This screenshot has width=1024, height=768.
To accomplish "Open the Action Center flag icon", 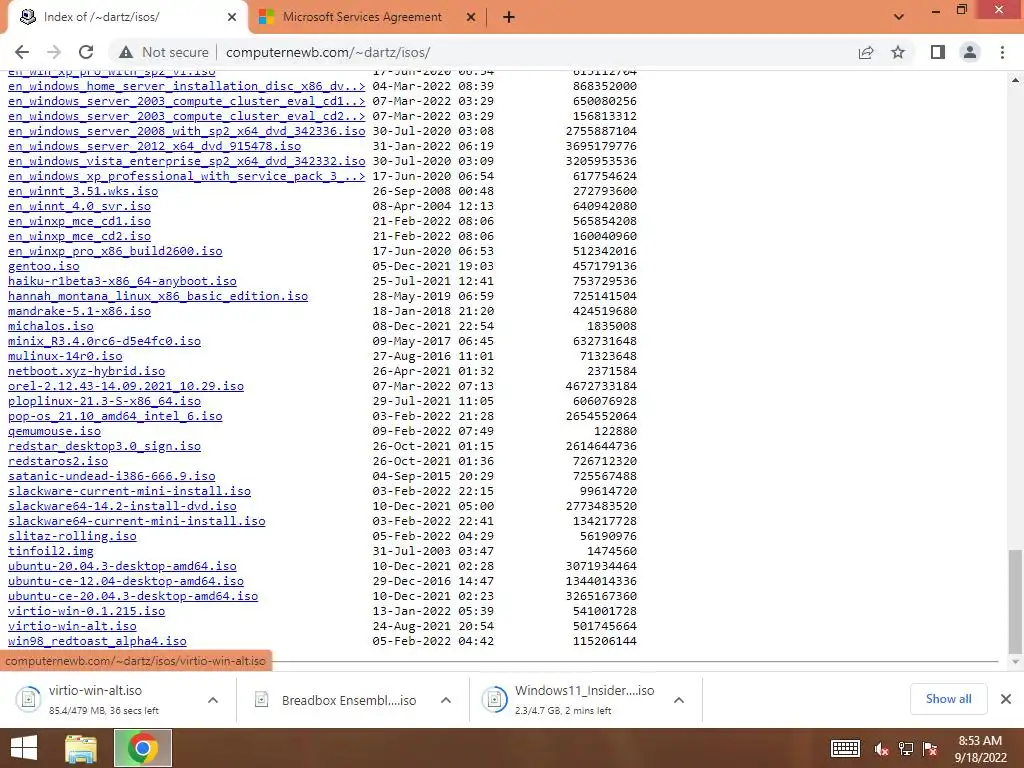I will [930, 749].
